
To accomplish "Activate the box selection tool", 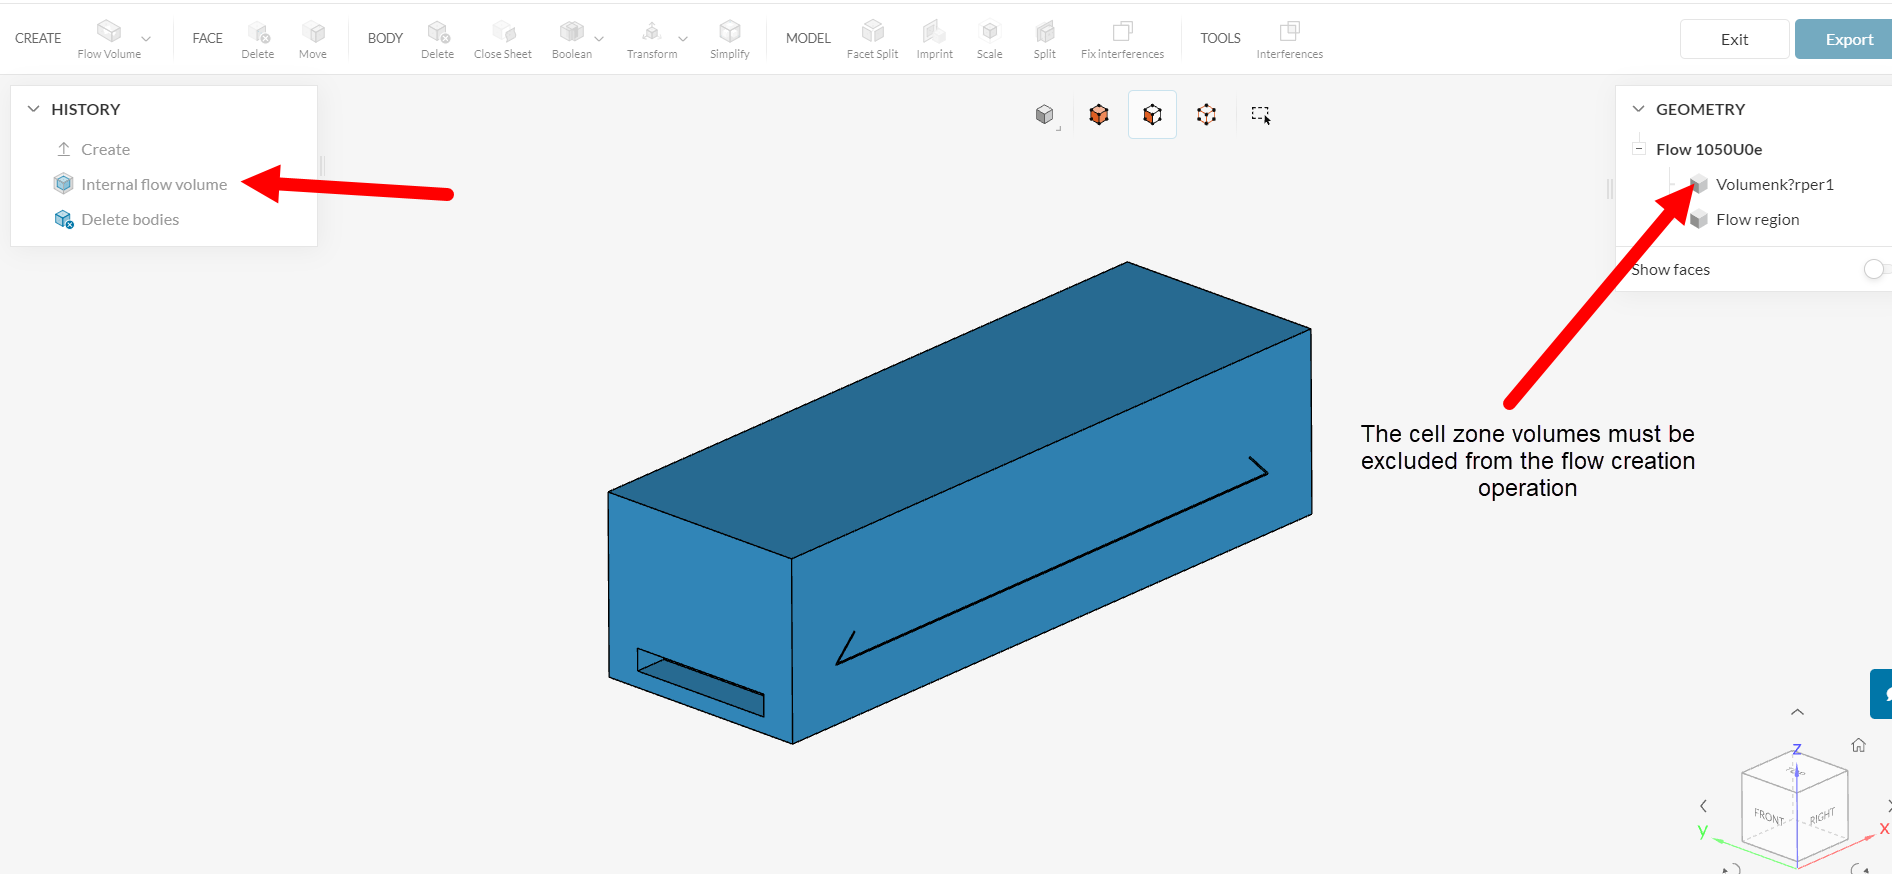I will click(1260, 115).
